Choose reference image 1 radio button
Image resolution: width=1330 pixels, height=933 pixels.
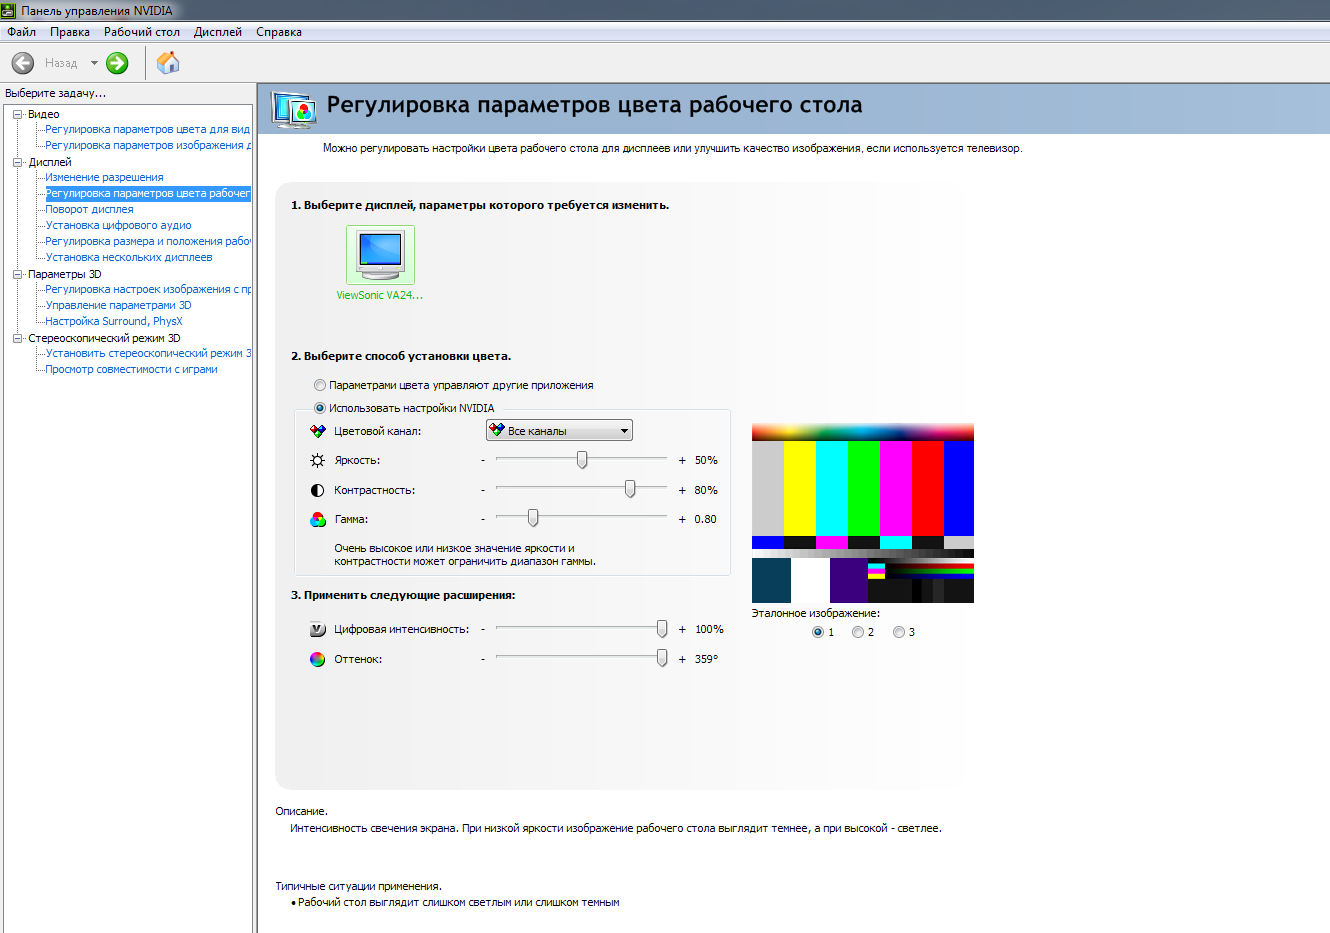pyautogui.click(x=818, y=632)
